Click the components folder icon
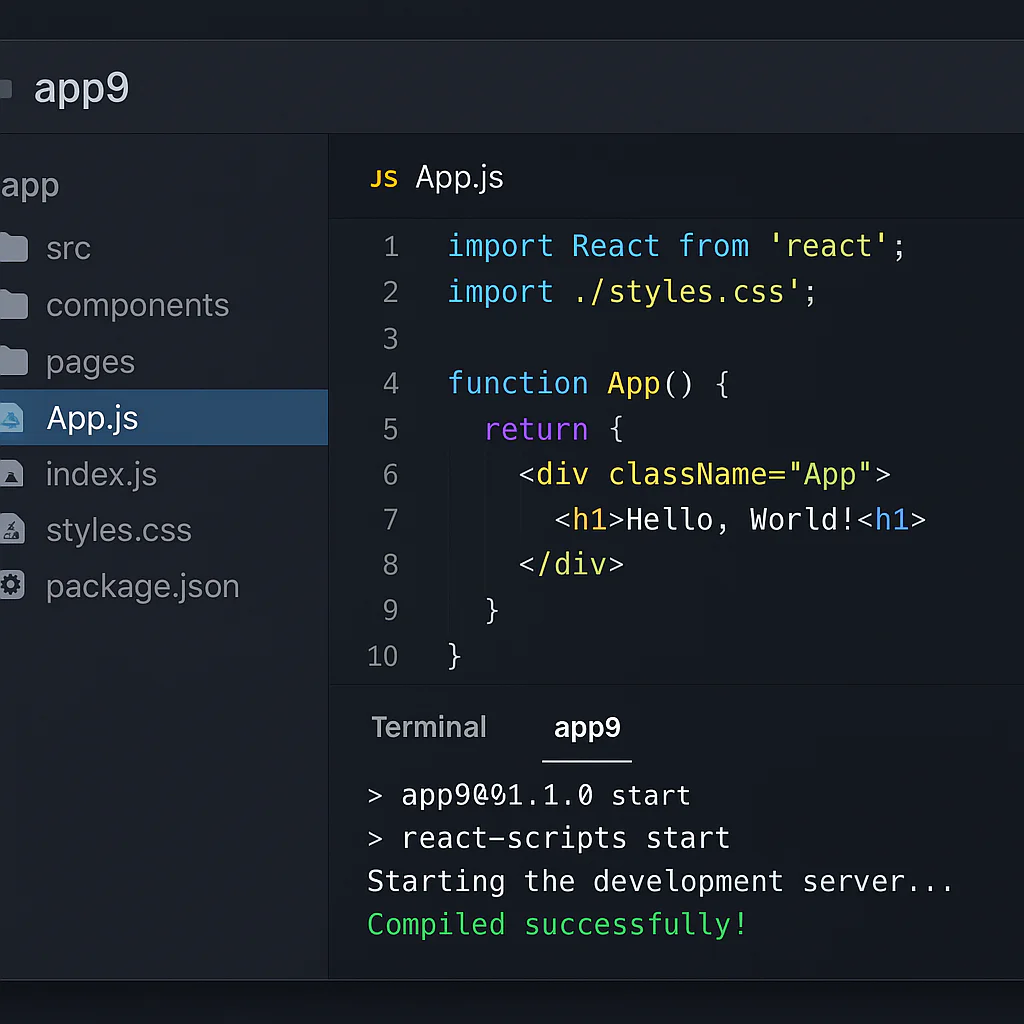The height and width of the screenshot is (1024, 1024). coord(14,304)
